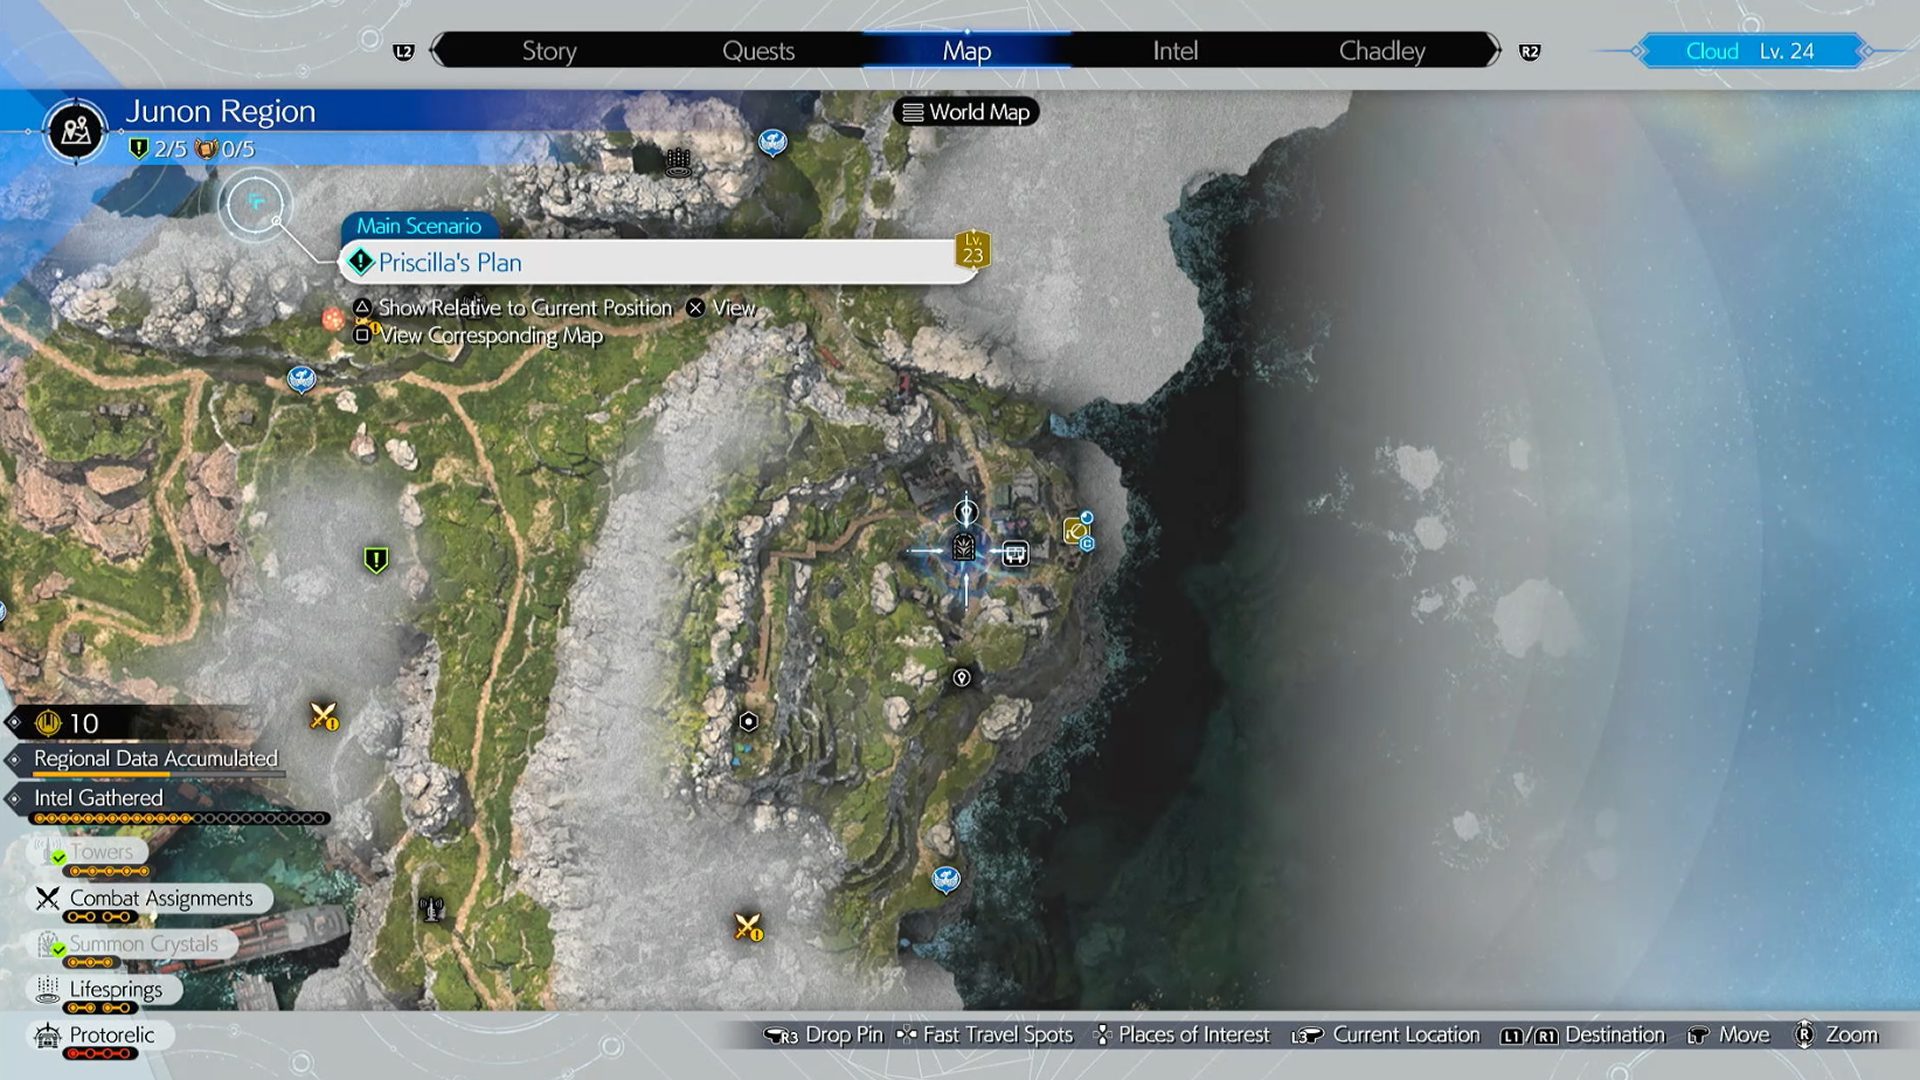Image resolution: width=1920 pixels, height=1080 pixels.
Task: Click the Current Location control hint
Action: [1386, 1035]
